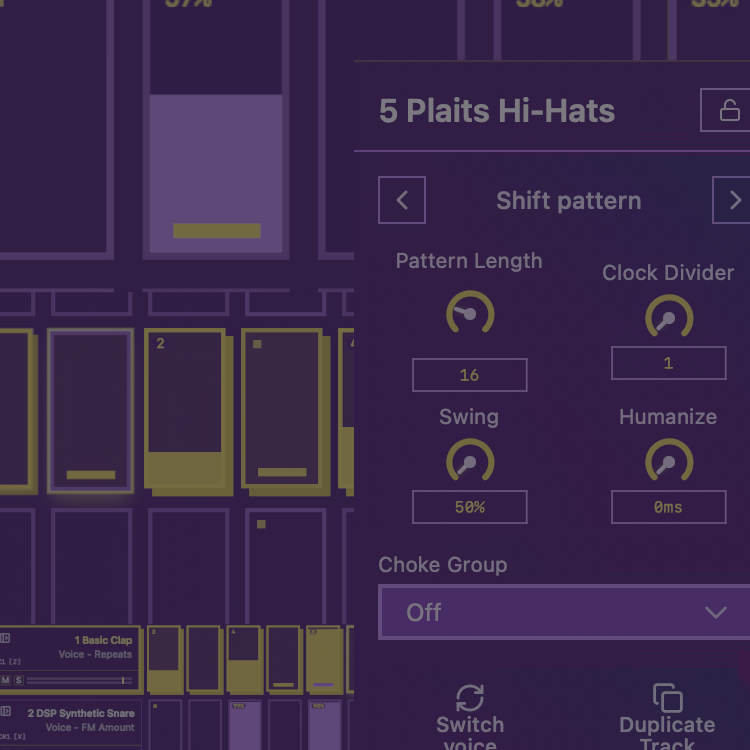
Task: Click the Swing value field showing 50%
Action: pyautogui.click(x=470, y=507)
